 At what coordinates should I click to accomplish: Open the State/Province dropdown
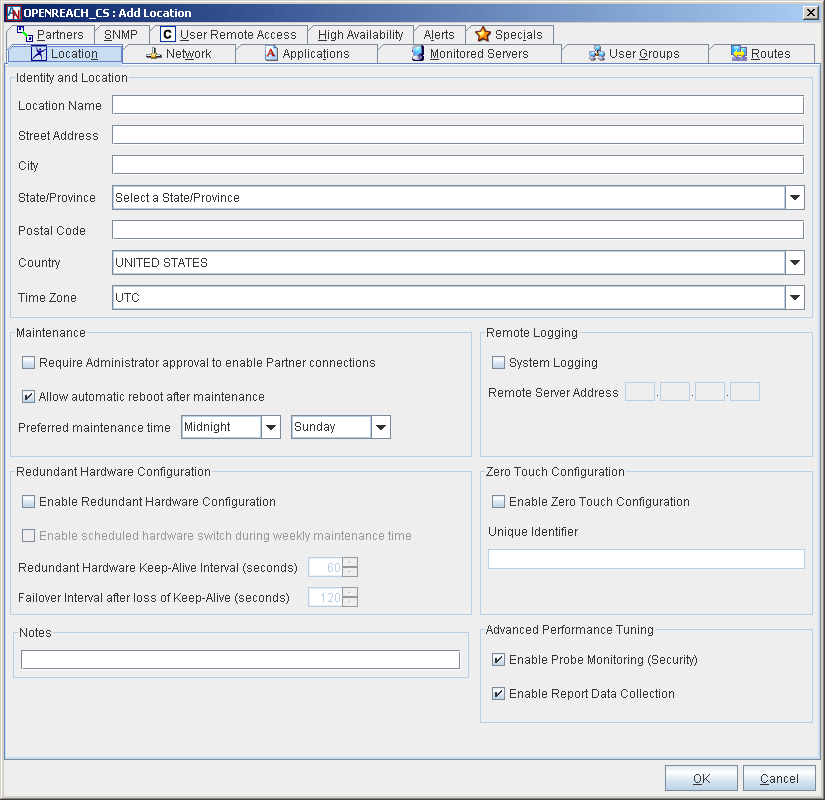[795, 198]
